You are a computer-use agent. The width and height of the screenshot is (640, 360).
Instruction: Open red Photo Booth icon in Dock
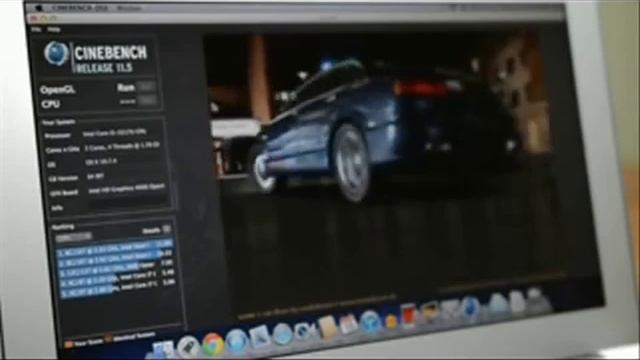(409, 316)
